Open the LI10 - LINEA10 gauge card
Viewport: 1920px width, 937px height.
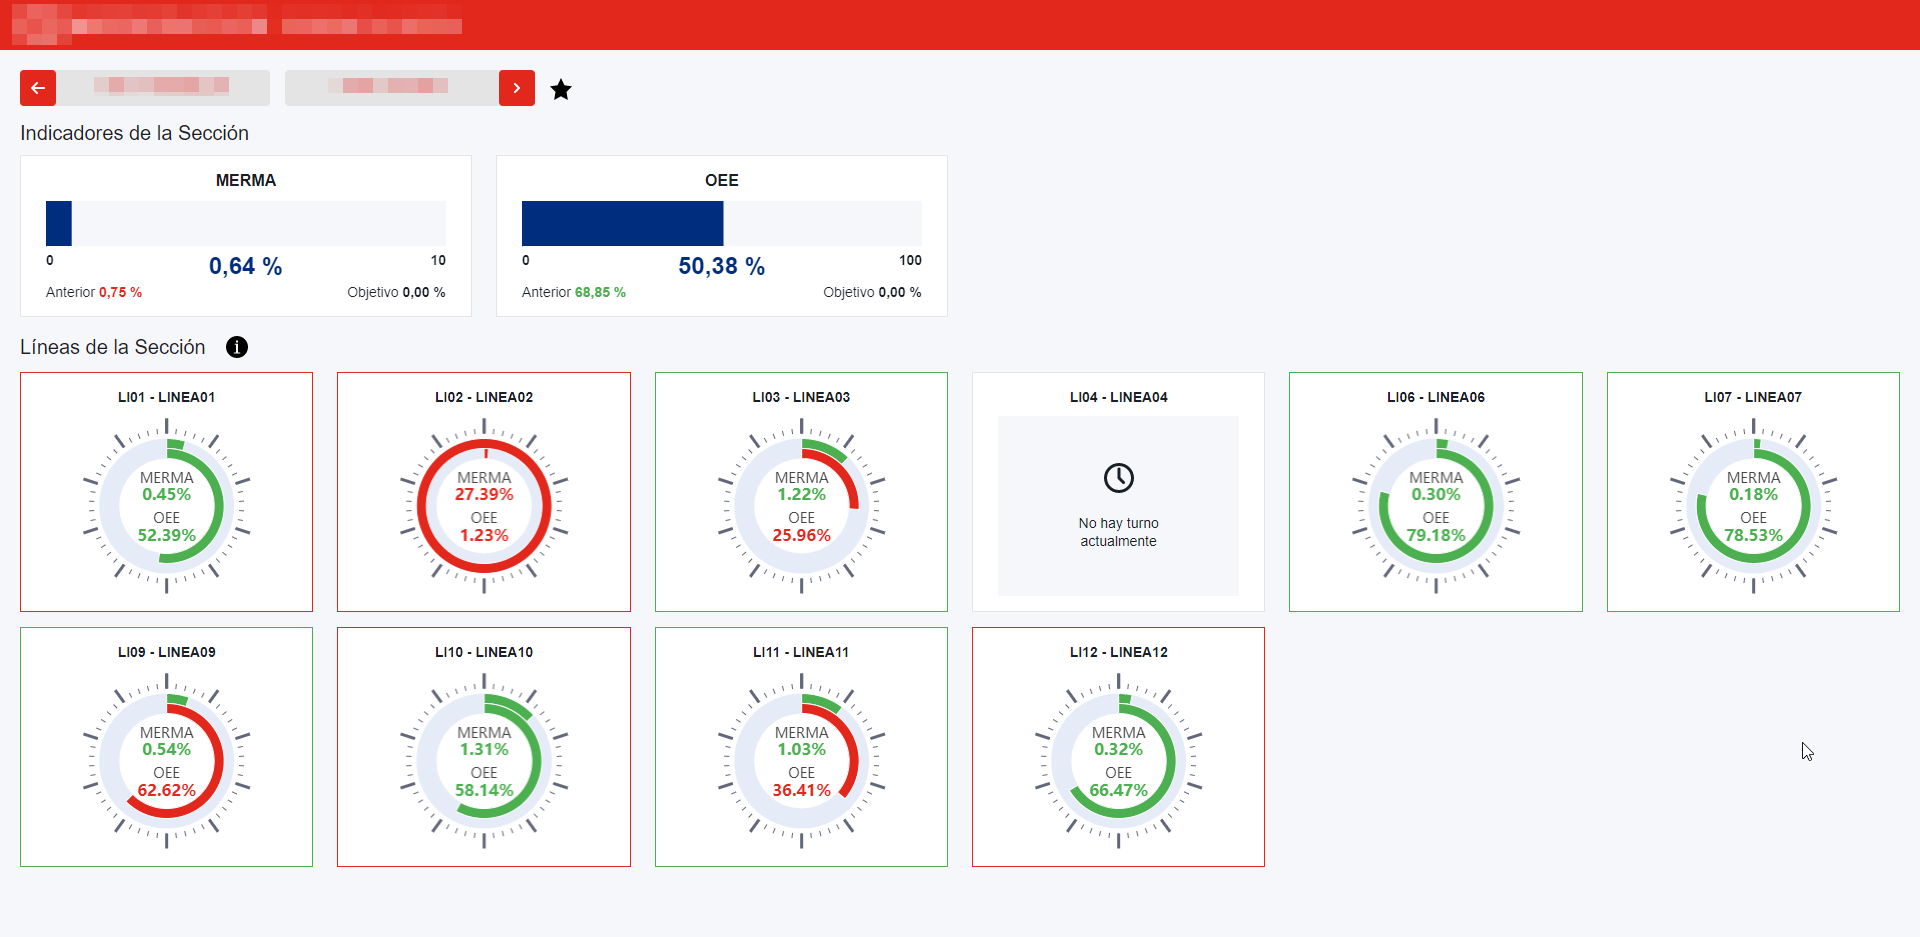pos(484,747)
